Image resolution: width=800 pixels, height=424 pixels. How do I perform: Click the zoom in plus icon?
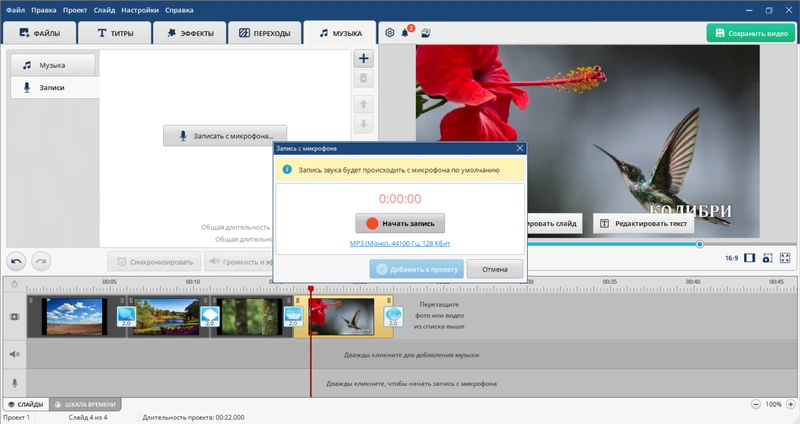click(x=790, y=404)
